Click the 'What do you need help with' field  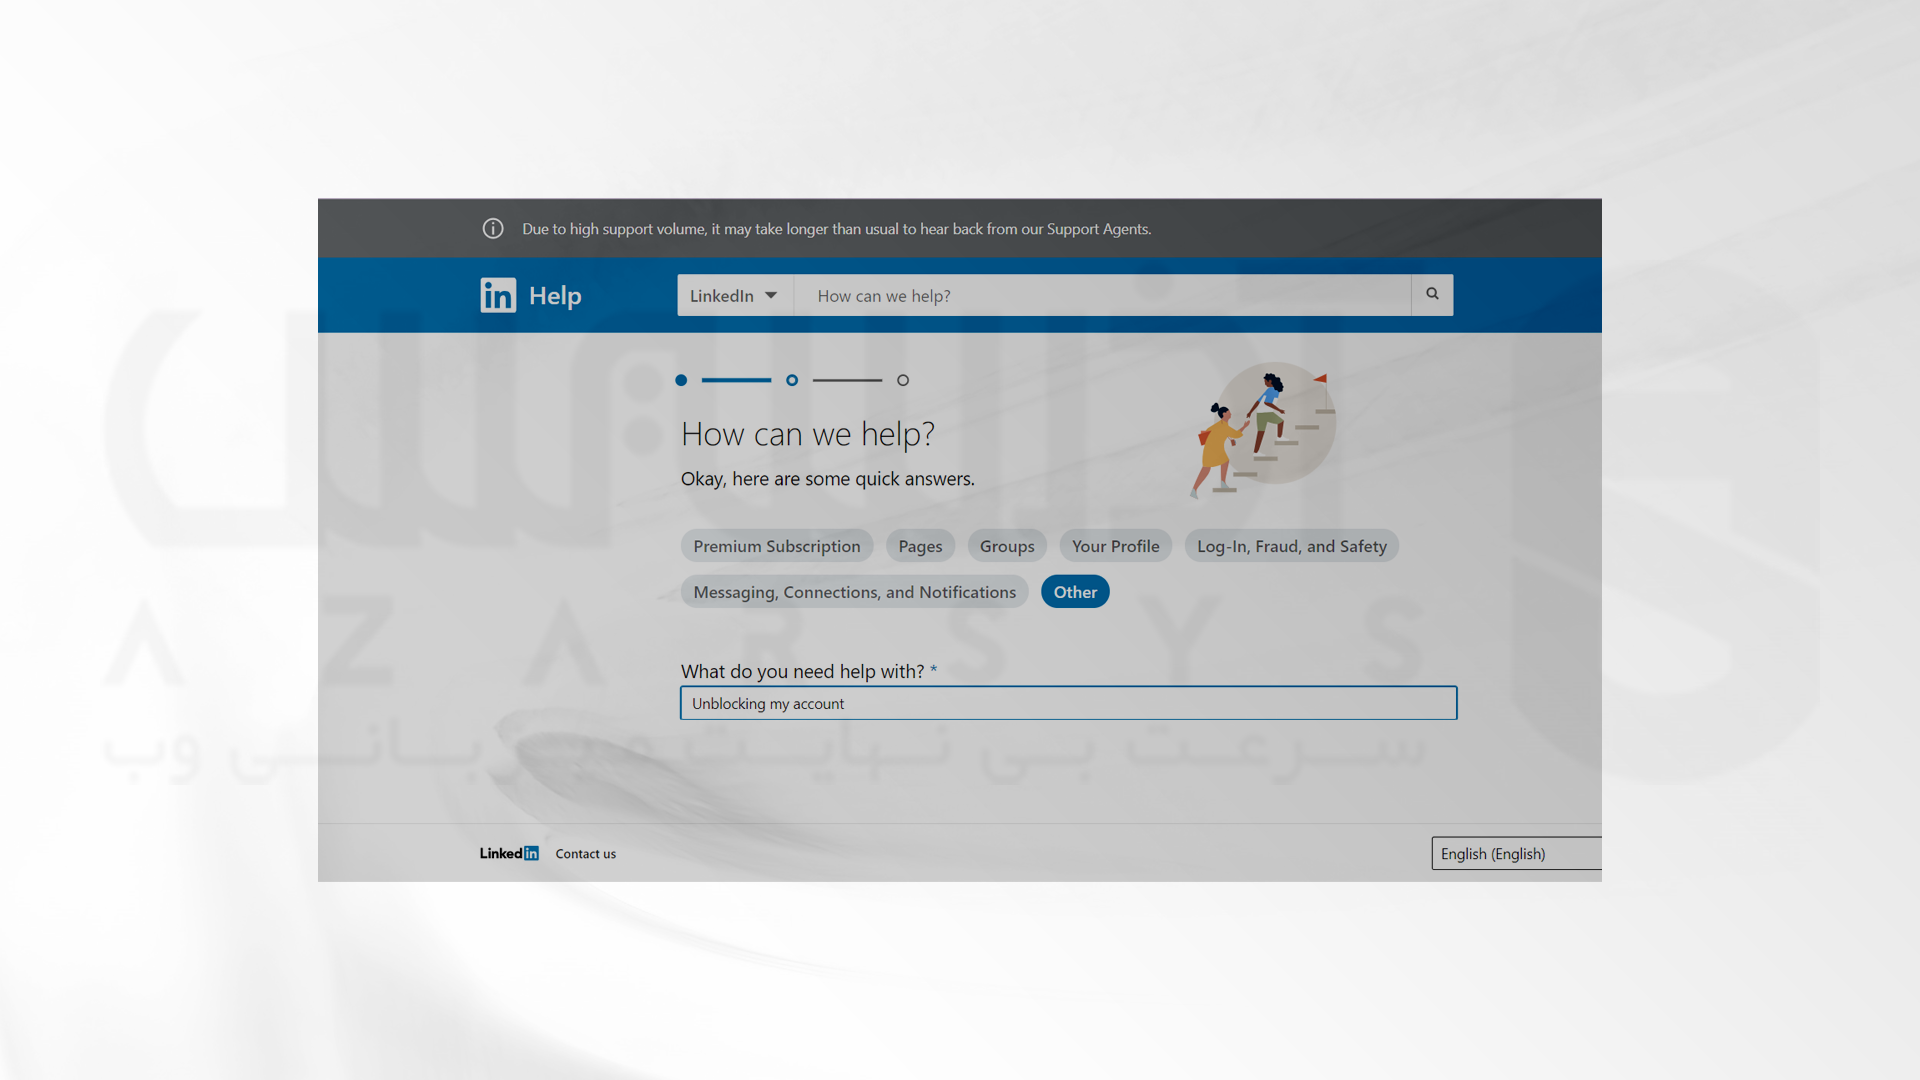(1069, 703)
